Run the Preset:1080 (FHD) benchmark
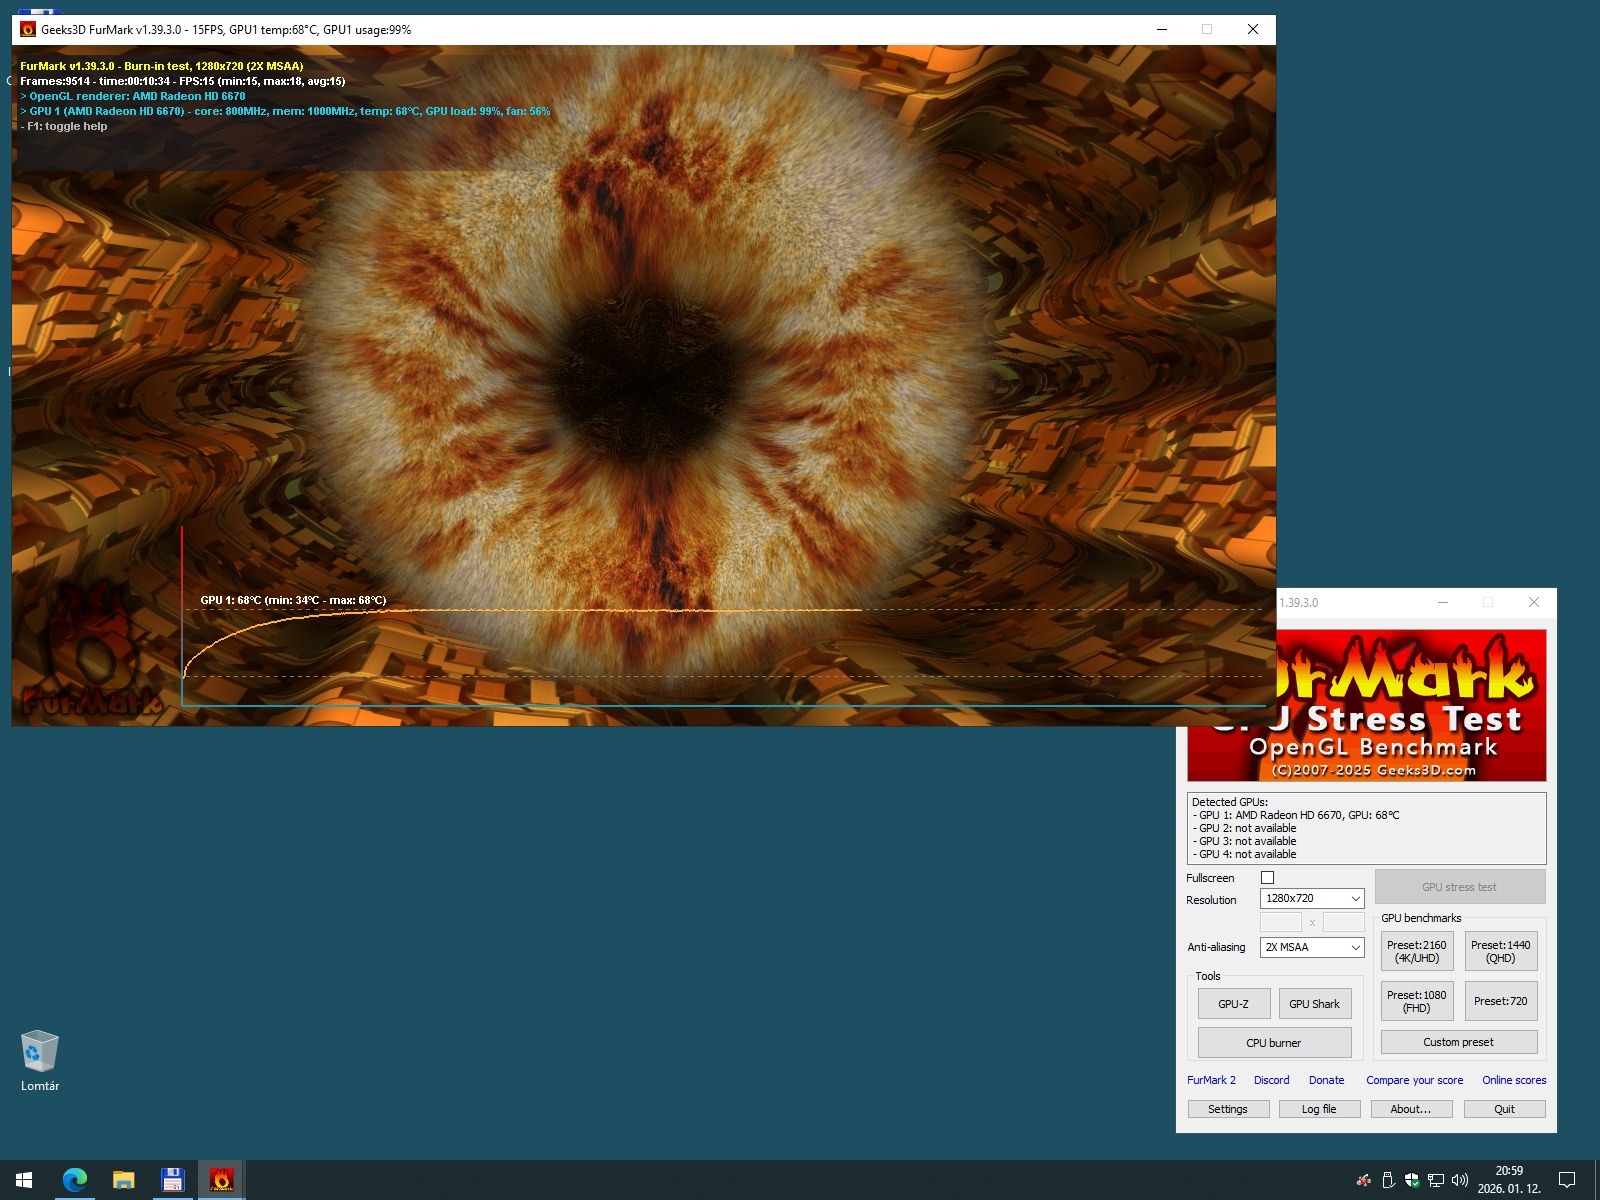The image size is (1600, 1200). [1417, 1001]
